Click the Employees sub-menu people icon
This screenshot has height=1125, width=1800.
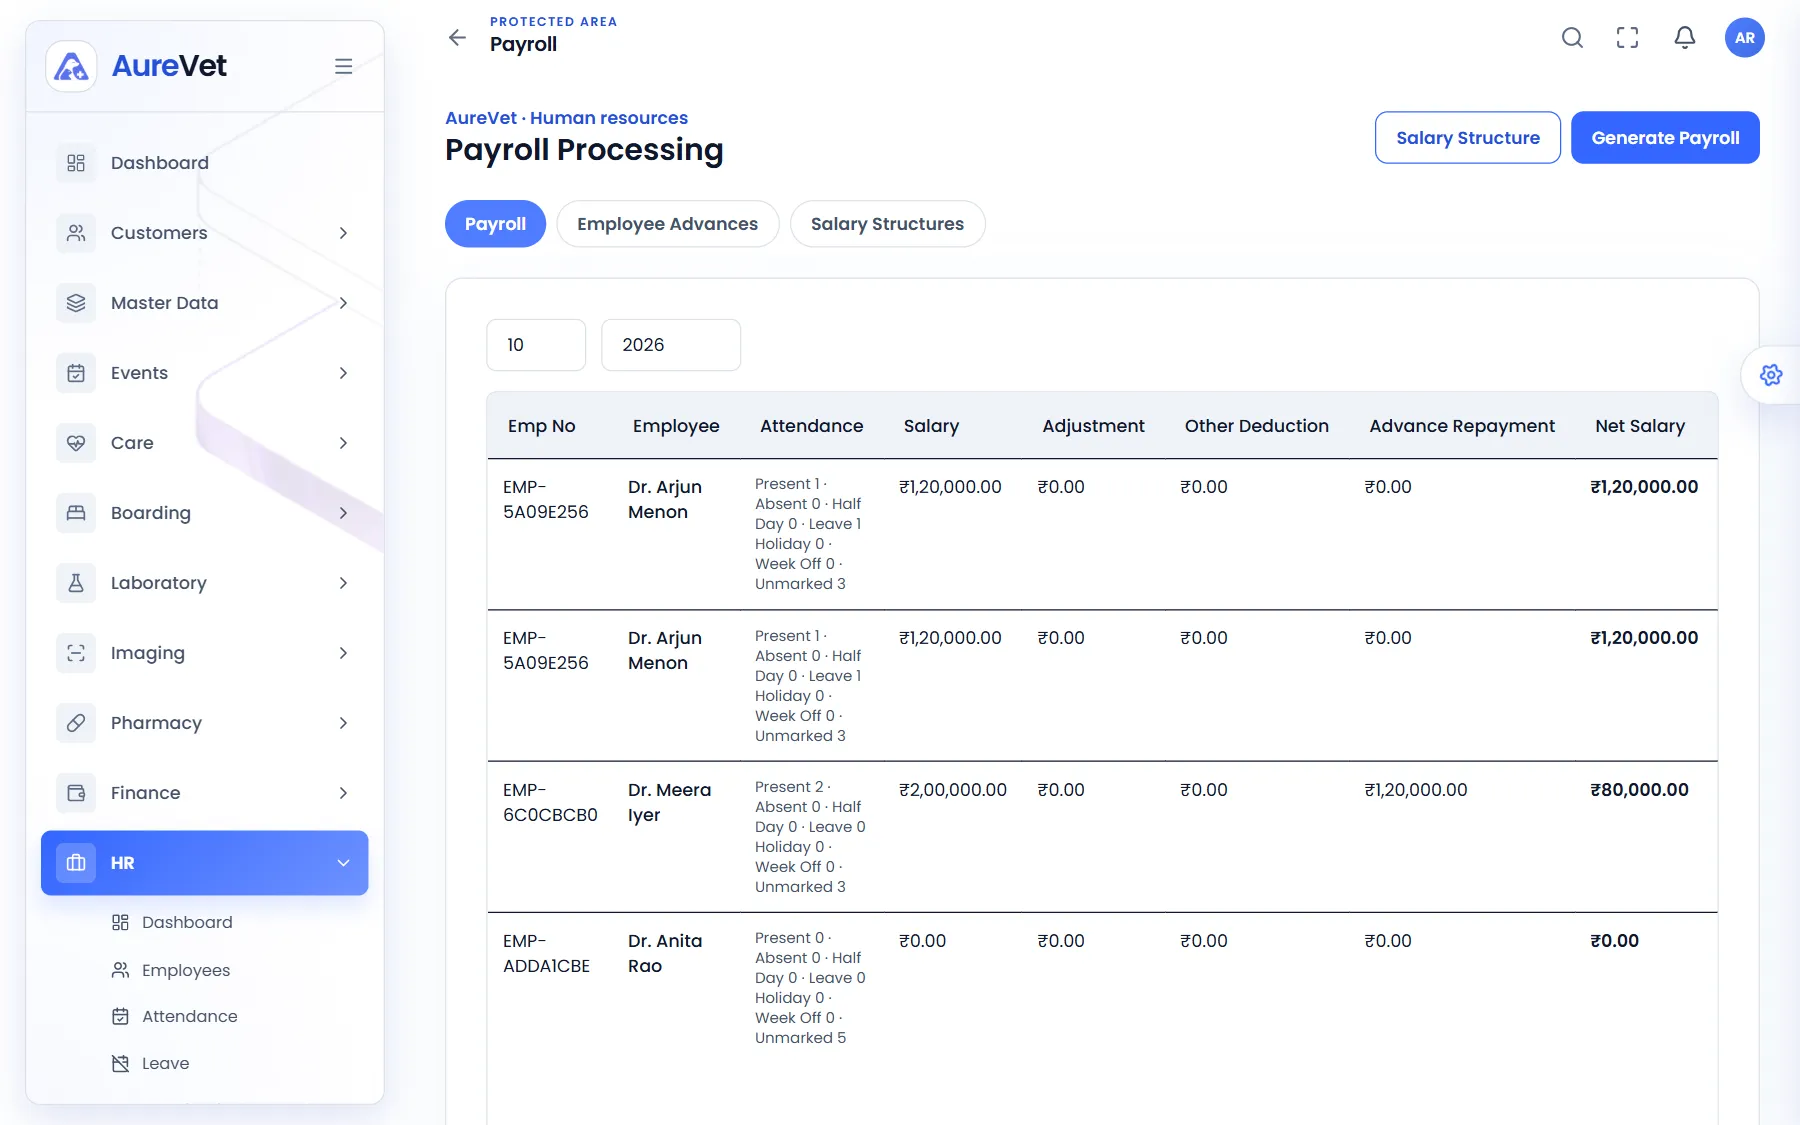pyautogui.click(x=120, y=970)
